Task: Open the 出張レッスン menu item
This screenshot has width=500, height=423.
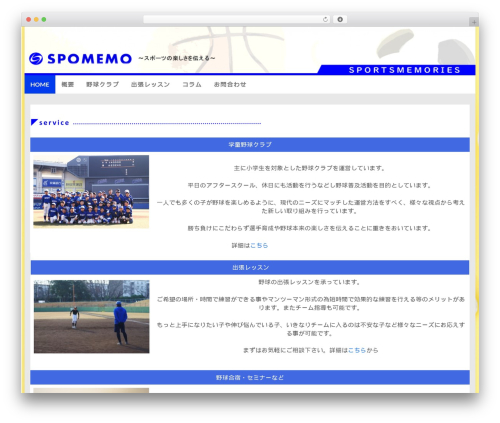Action: point(150,85)
